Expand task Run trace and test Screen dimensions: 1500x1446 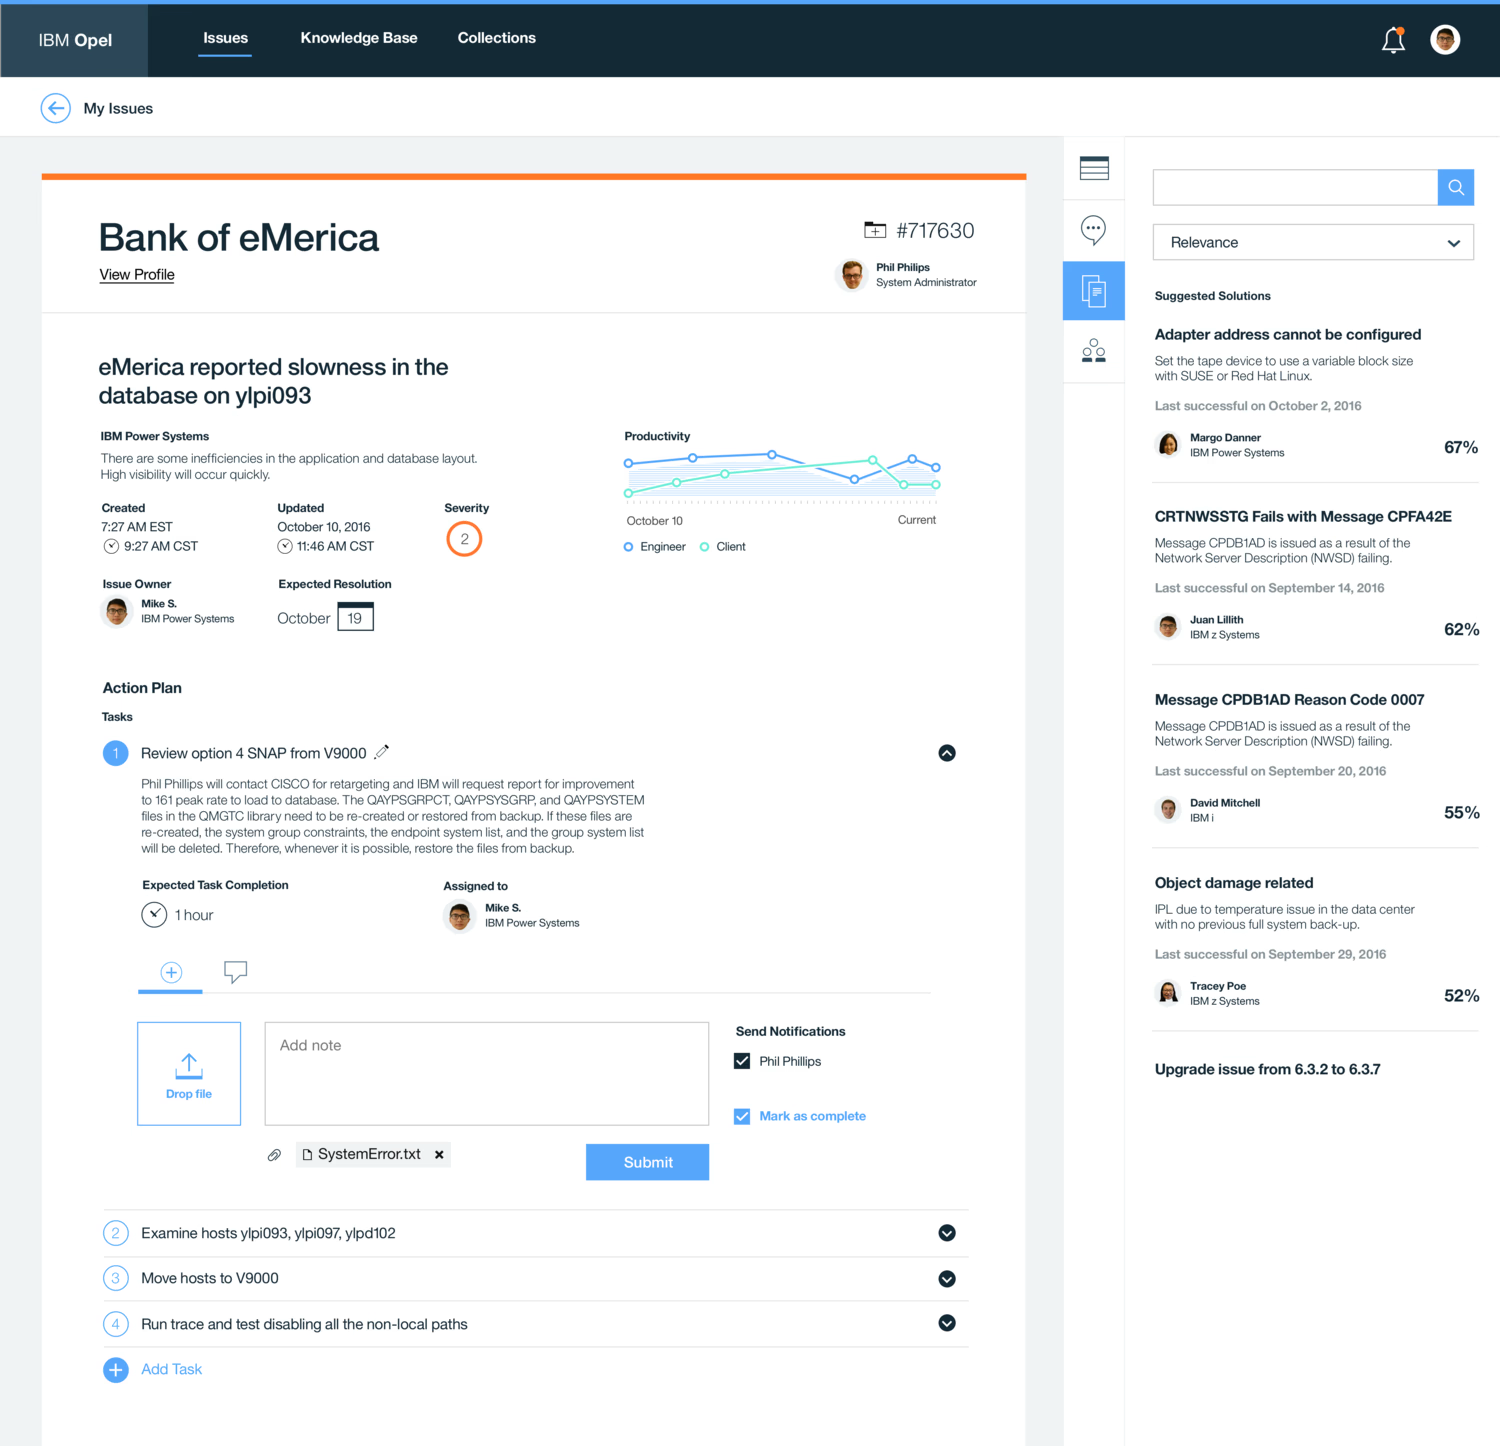click(x=947, y=1323)
